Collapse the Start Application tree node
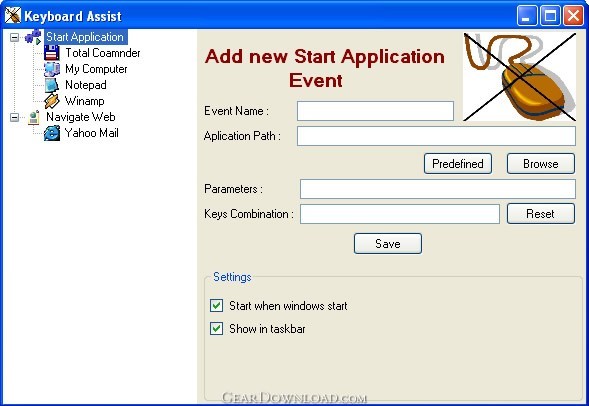Screen dimensions: 589x406 tap(14, 37)
